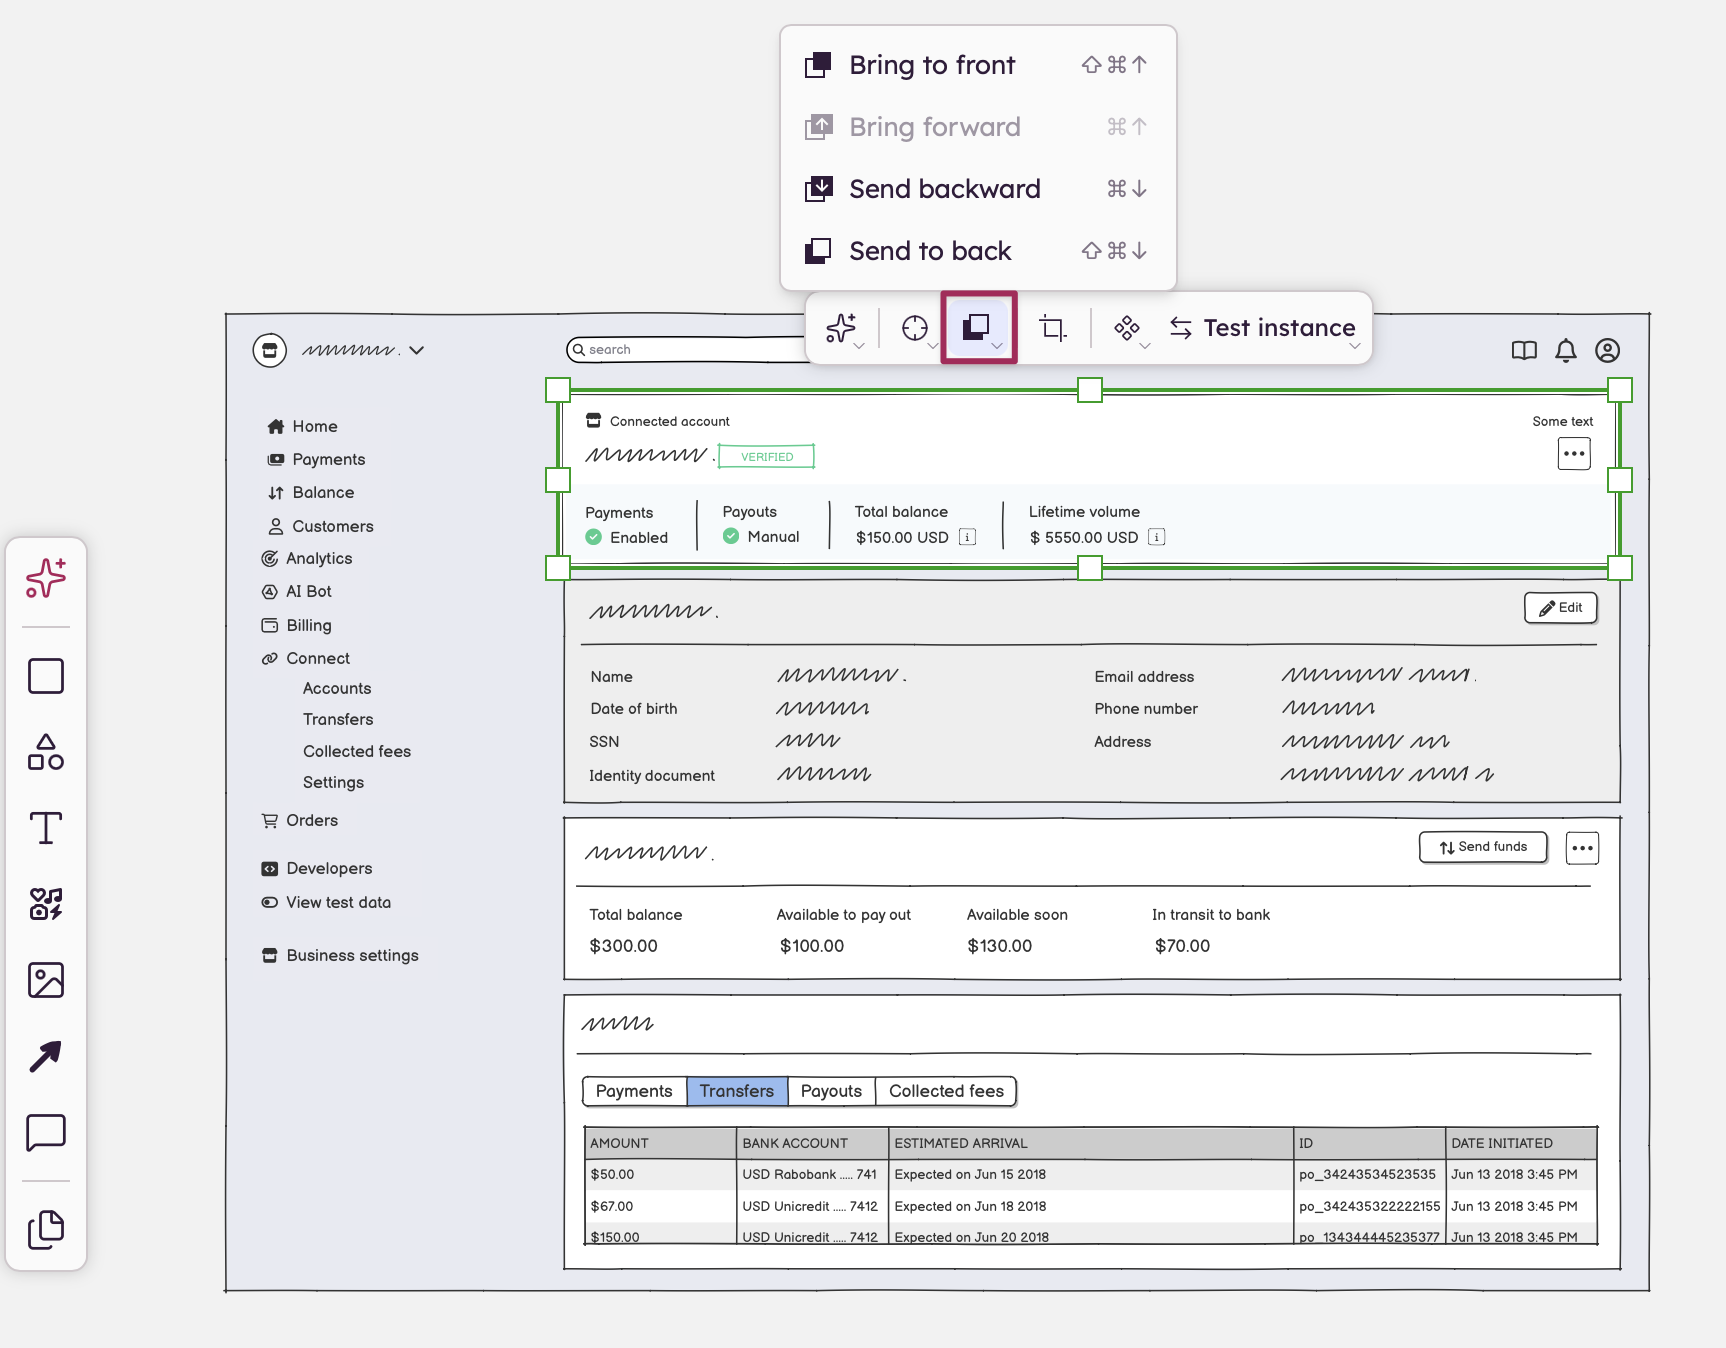The width and height of the screenshot is (1726, 1348).
Task: Open the Pages tool in left sidebar
Action: click(46, 1229)
